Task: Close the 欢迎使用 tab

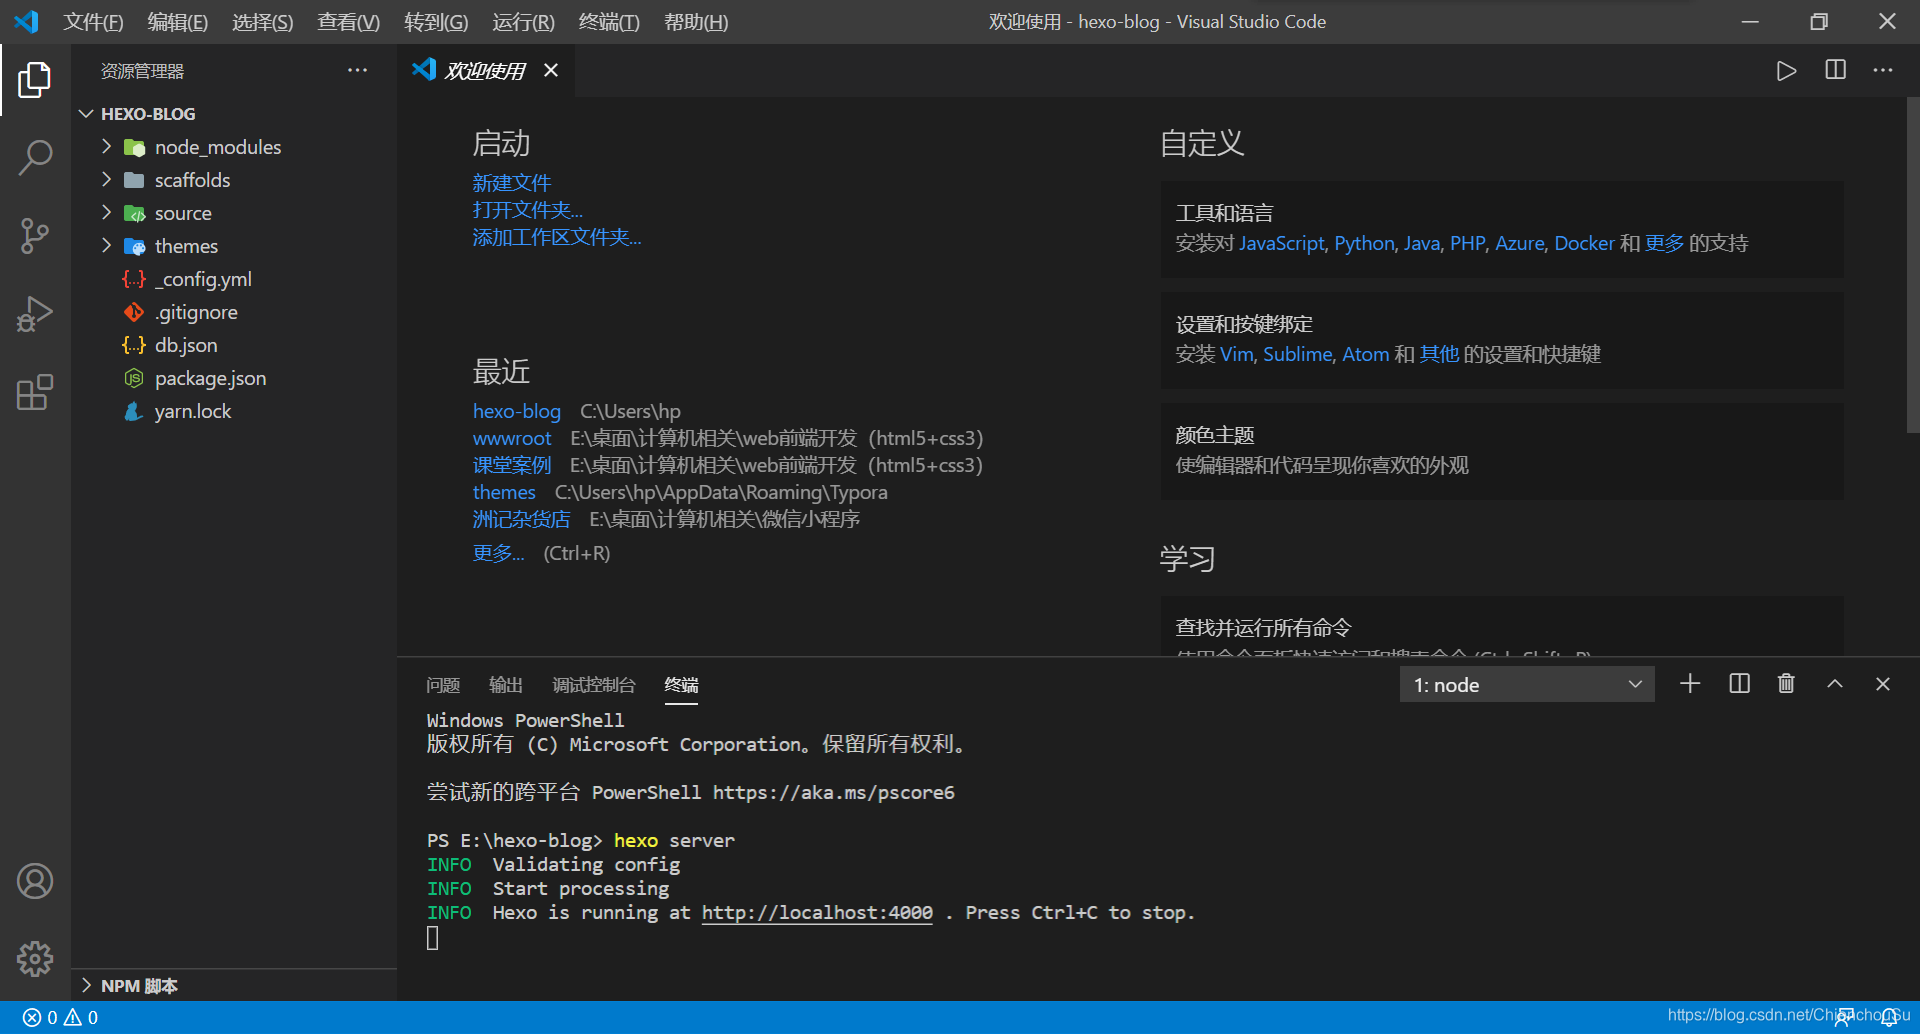Action: tap(551, 70)
